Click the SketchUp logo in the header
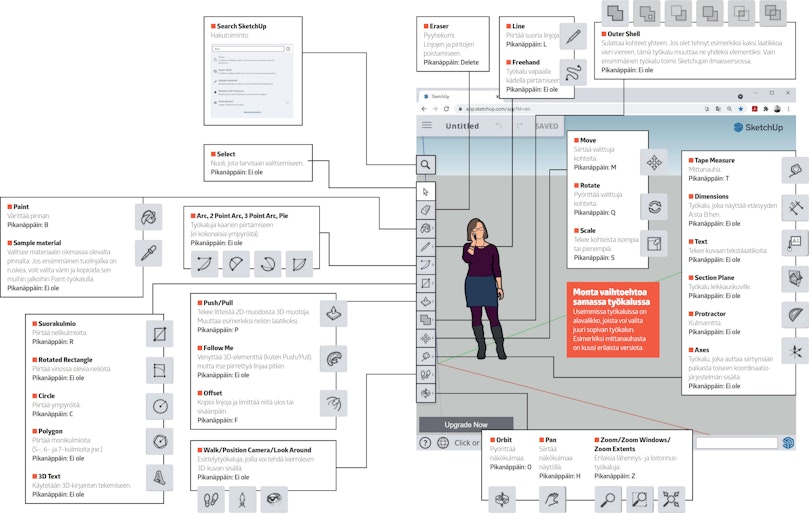This screenshot has width=809, height=513. (x=758, y=127)
